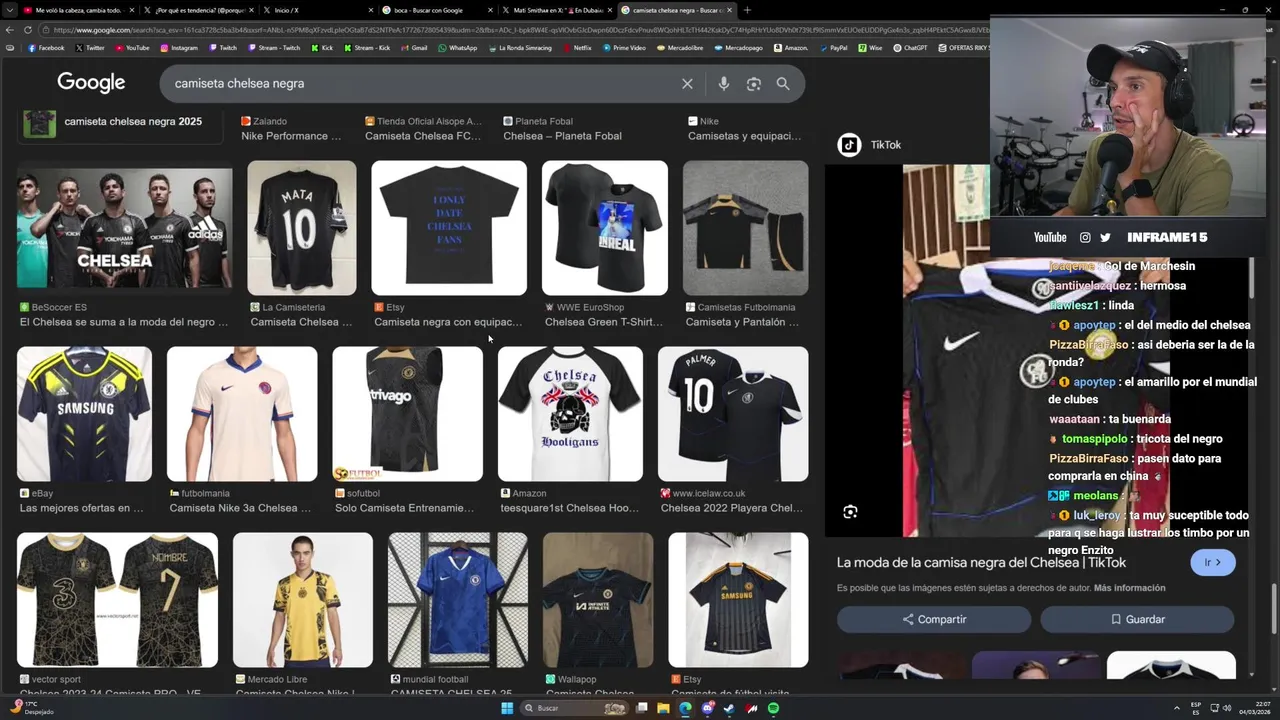Screen dimensions: 1280x720
Task: Open Chelsea Hooligans skull shirt thumbnail
Action: [x=570, y=414]
